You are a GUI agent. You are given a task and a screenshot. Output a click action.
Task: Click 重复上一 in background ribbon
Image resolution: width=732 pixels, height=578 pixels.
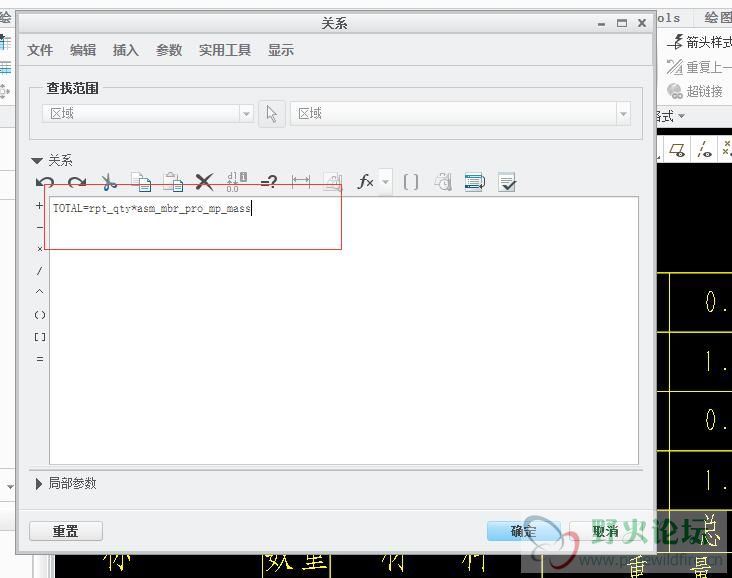tap(699, 67)
